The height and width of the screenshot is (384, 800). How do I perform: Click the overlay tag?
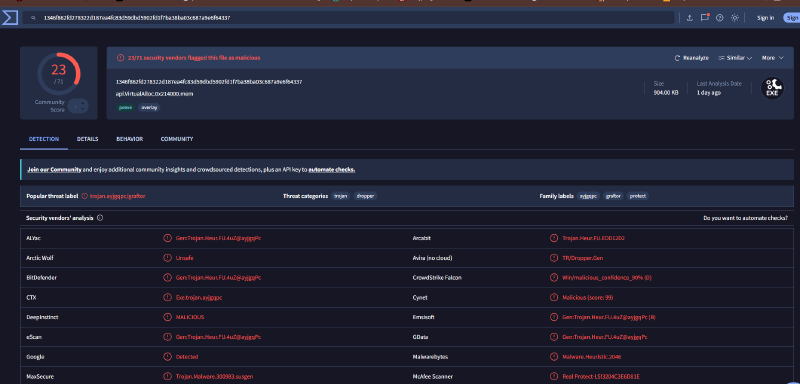point(149,108)
